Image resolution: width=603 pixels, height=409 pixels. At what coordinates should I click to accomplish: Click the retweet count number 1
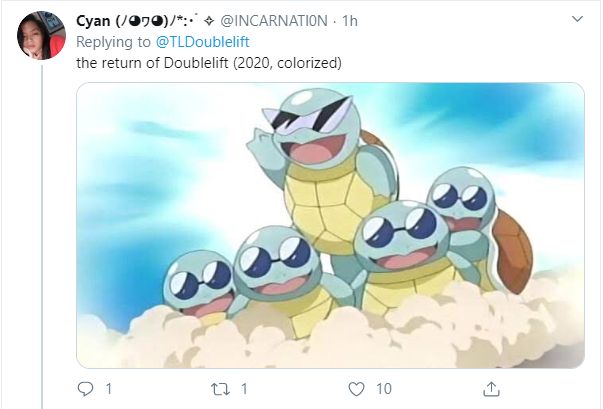[x=244, y=388]
